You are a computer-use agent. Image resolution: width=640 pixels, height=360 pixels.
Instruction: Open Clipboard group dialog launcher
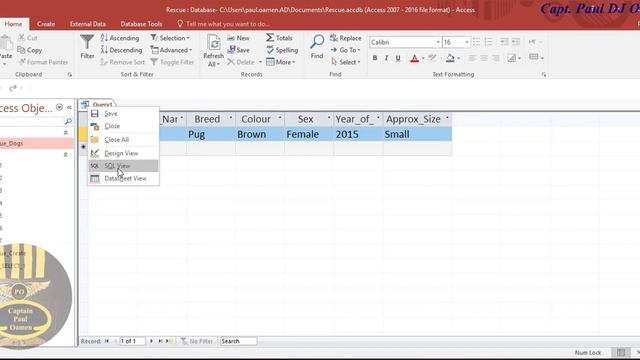tap(70, 75)
